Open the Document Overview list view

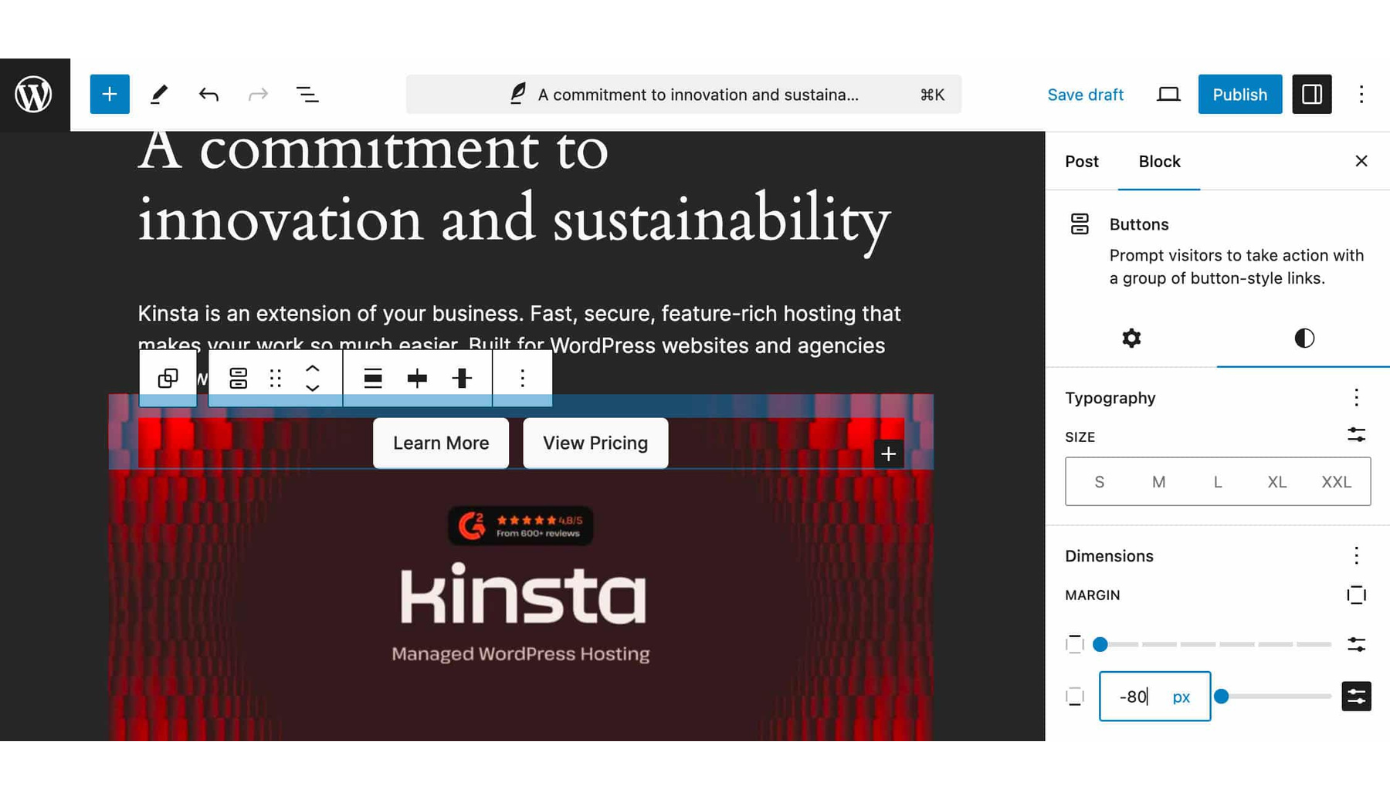[308, 95]
